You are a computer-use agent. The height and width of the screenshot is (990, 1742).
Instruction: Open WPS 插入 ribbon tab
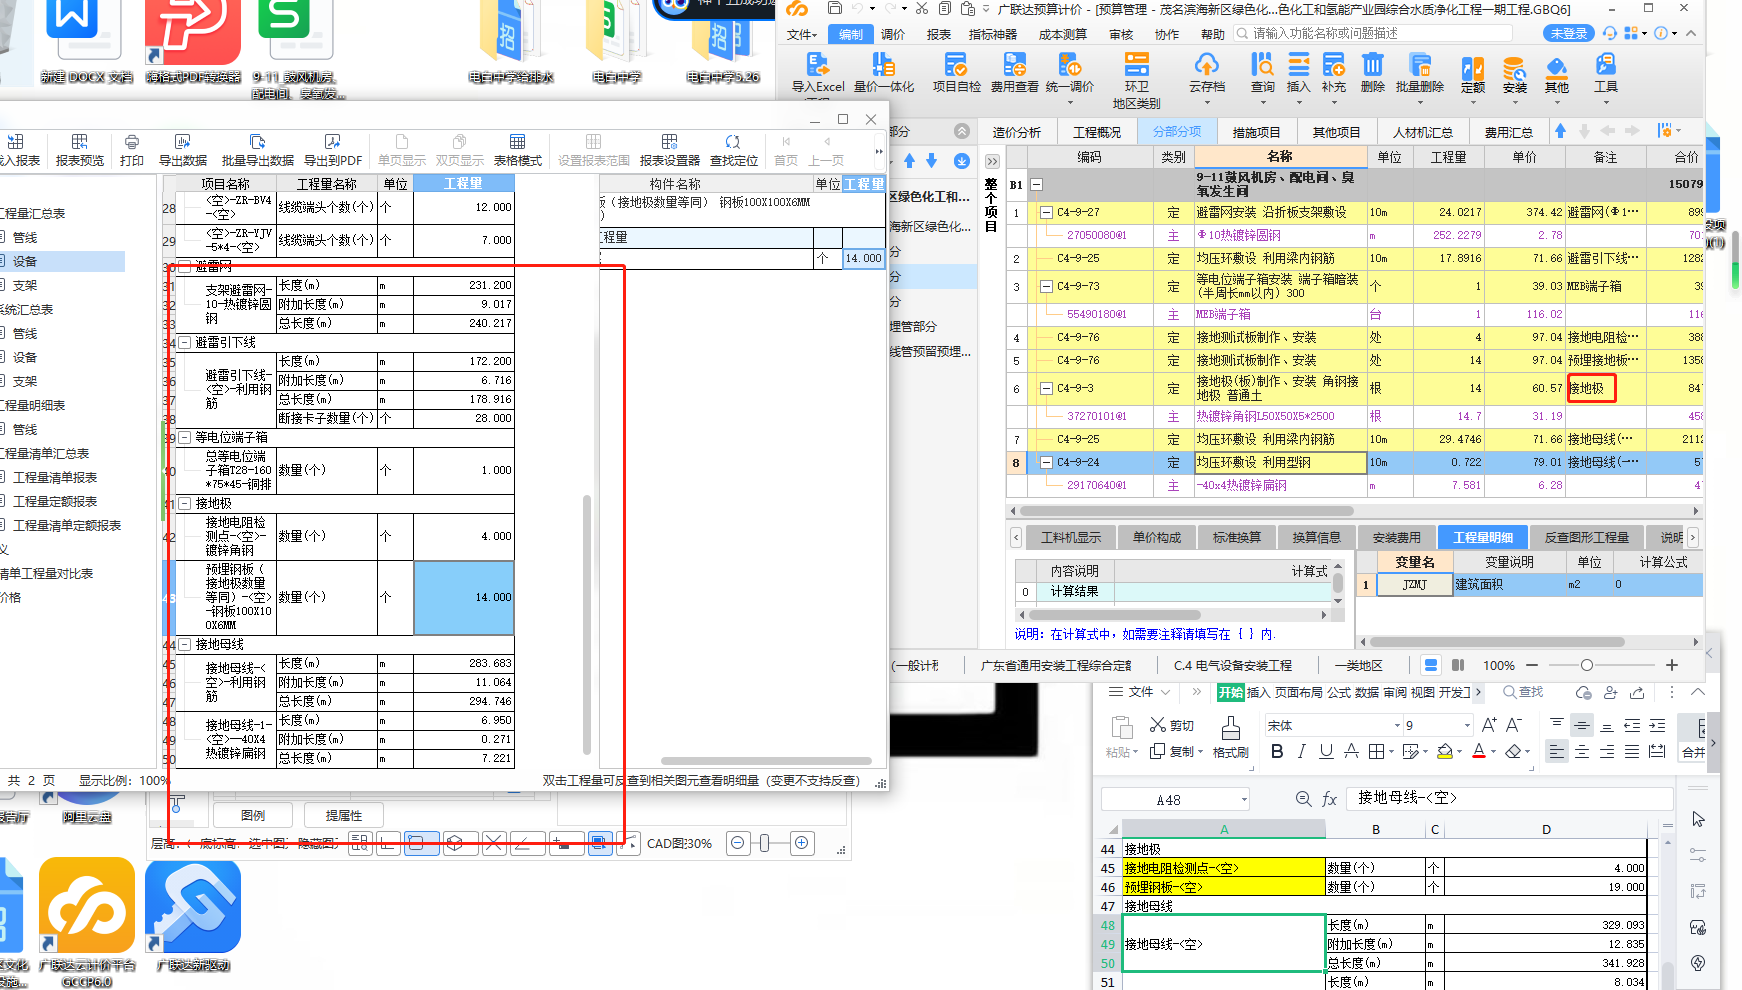[1258, 692]
